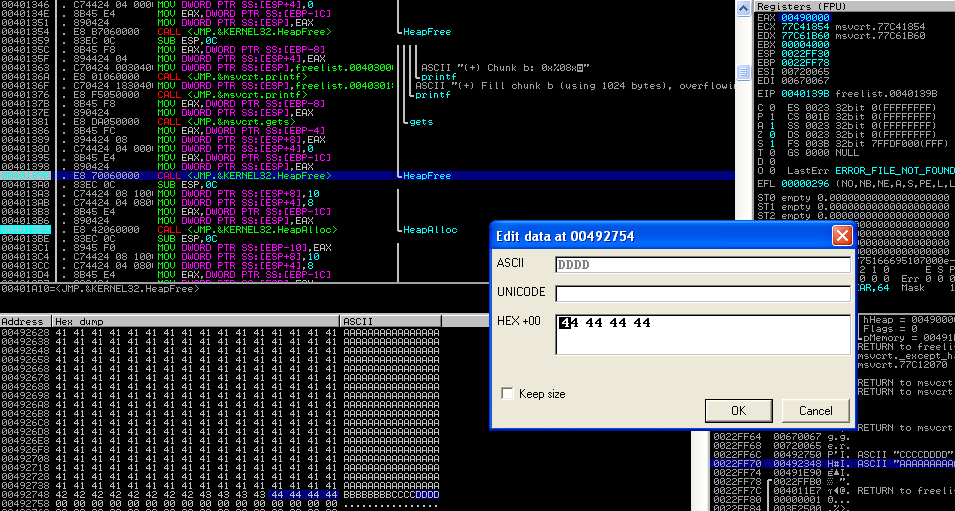Select MOV EAX,[EBP-1C] row at 0040134E
The height and width of the screenshot is (511, 955).
[367, 13]
